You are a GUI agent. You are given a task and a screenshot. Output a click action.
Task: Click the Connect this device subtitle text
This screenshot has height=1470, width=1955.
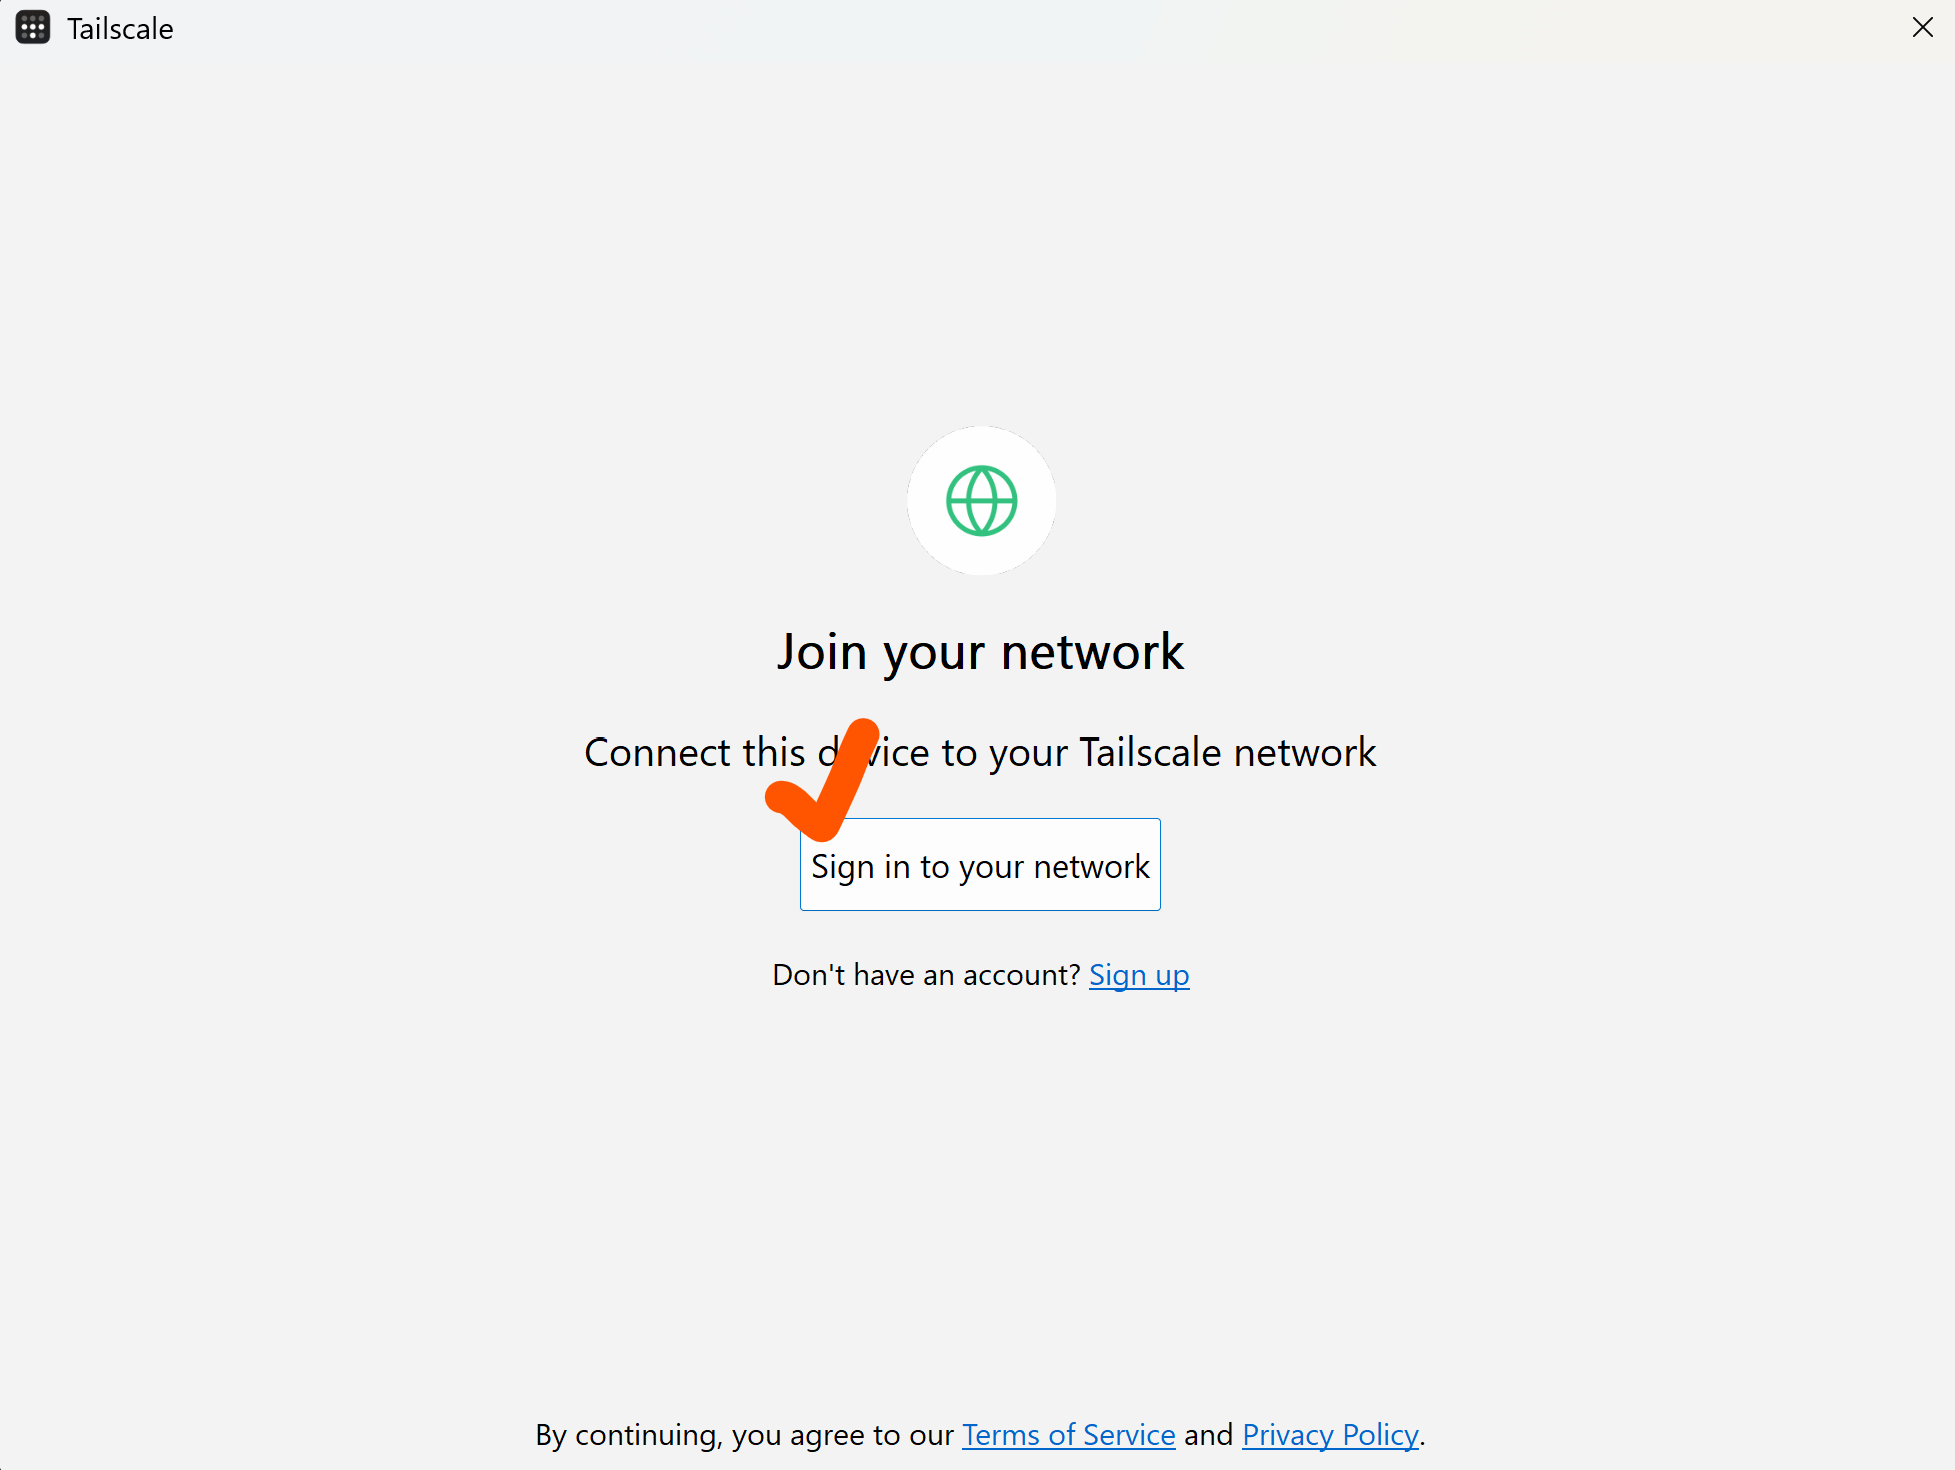click(980, 753)
